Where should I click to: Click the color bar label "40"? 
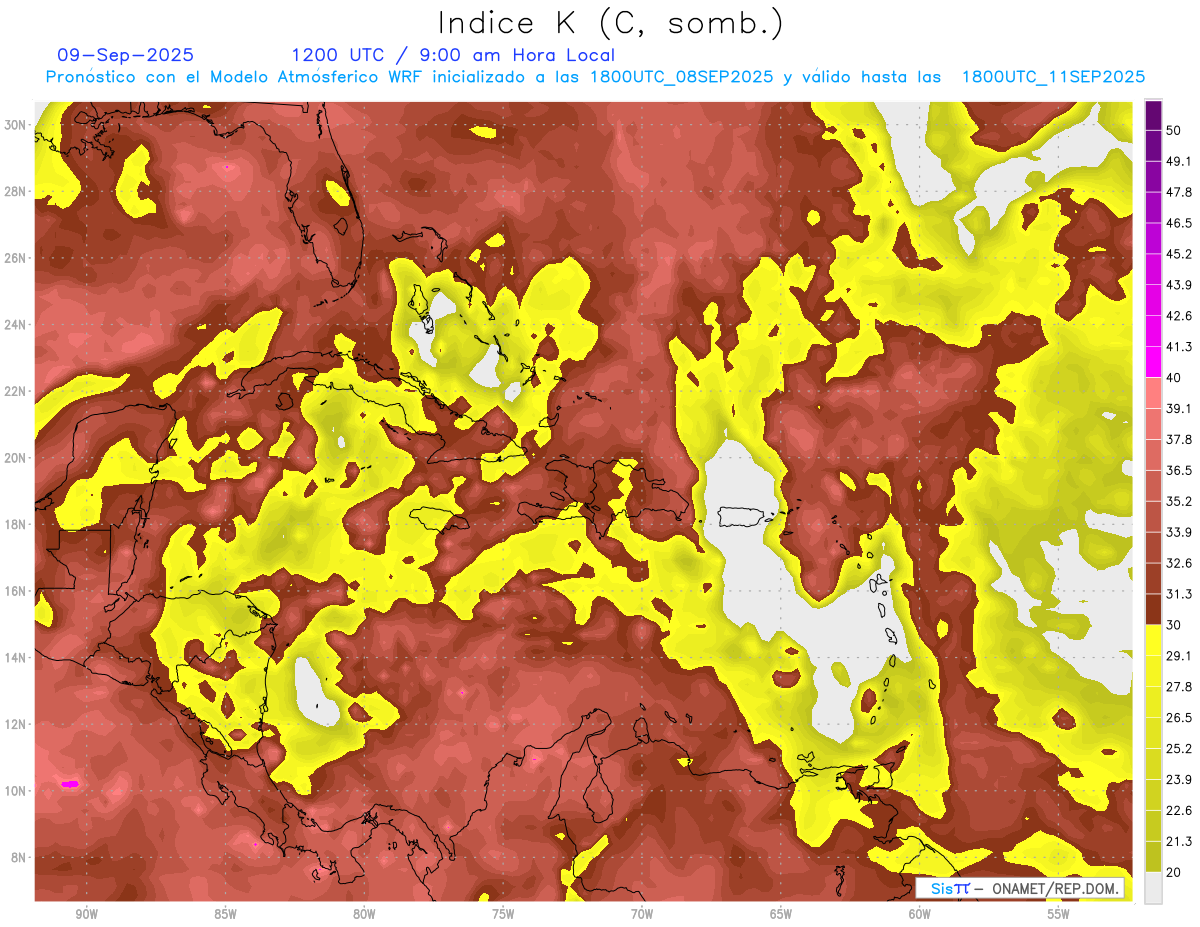click(1175, 378)
